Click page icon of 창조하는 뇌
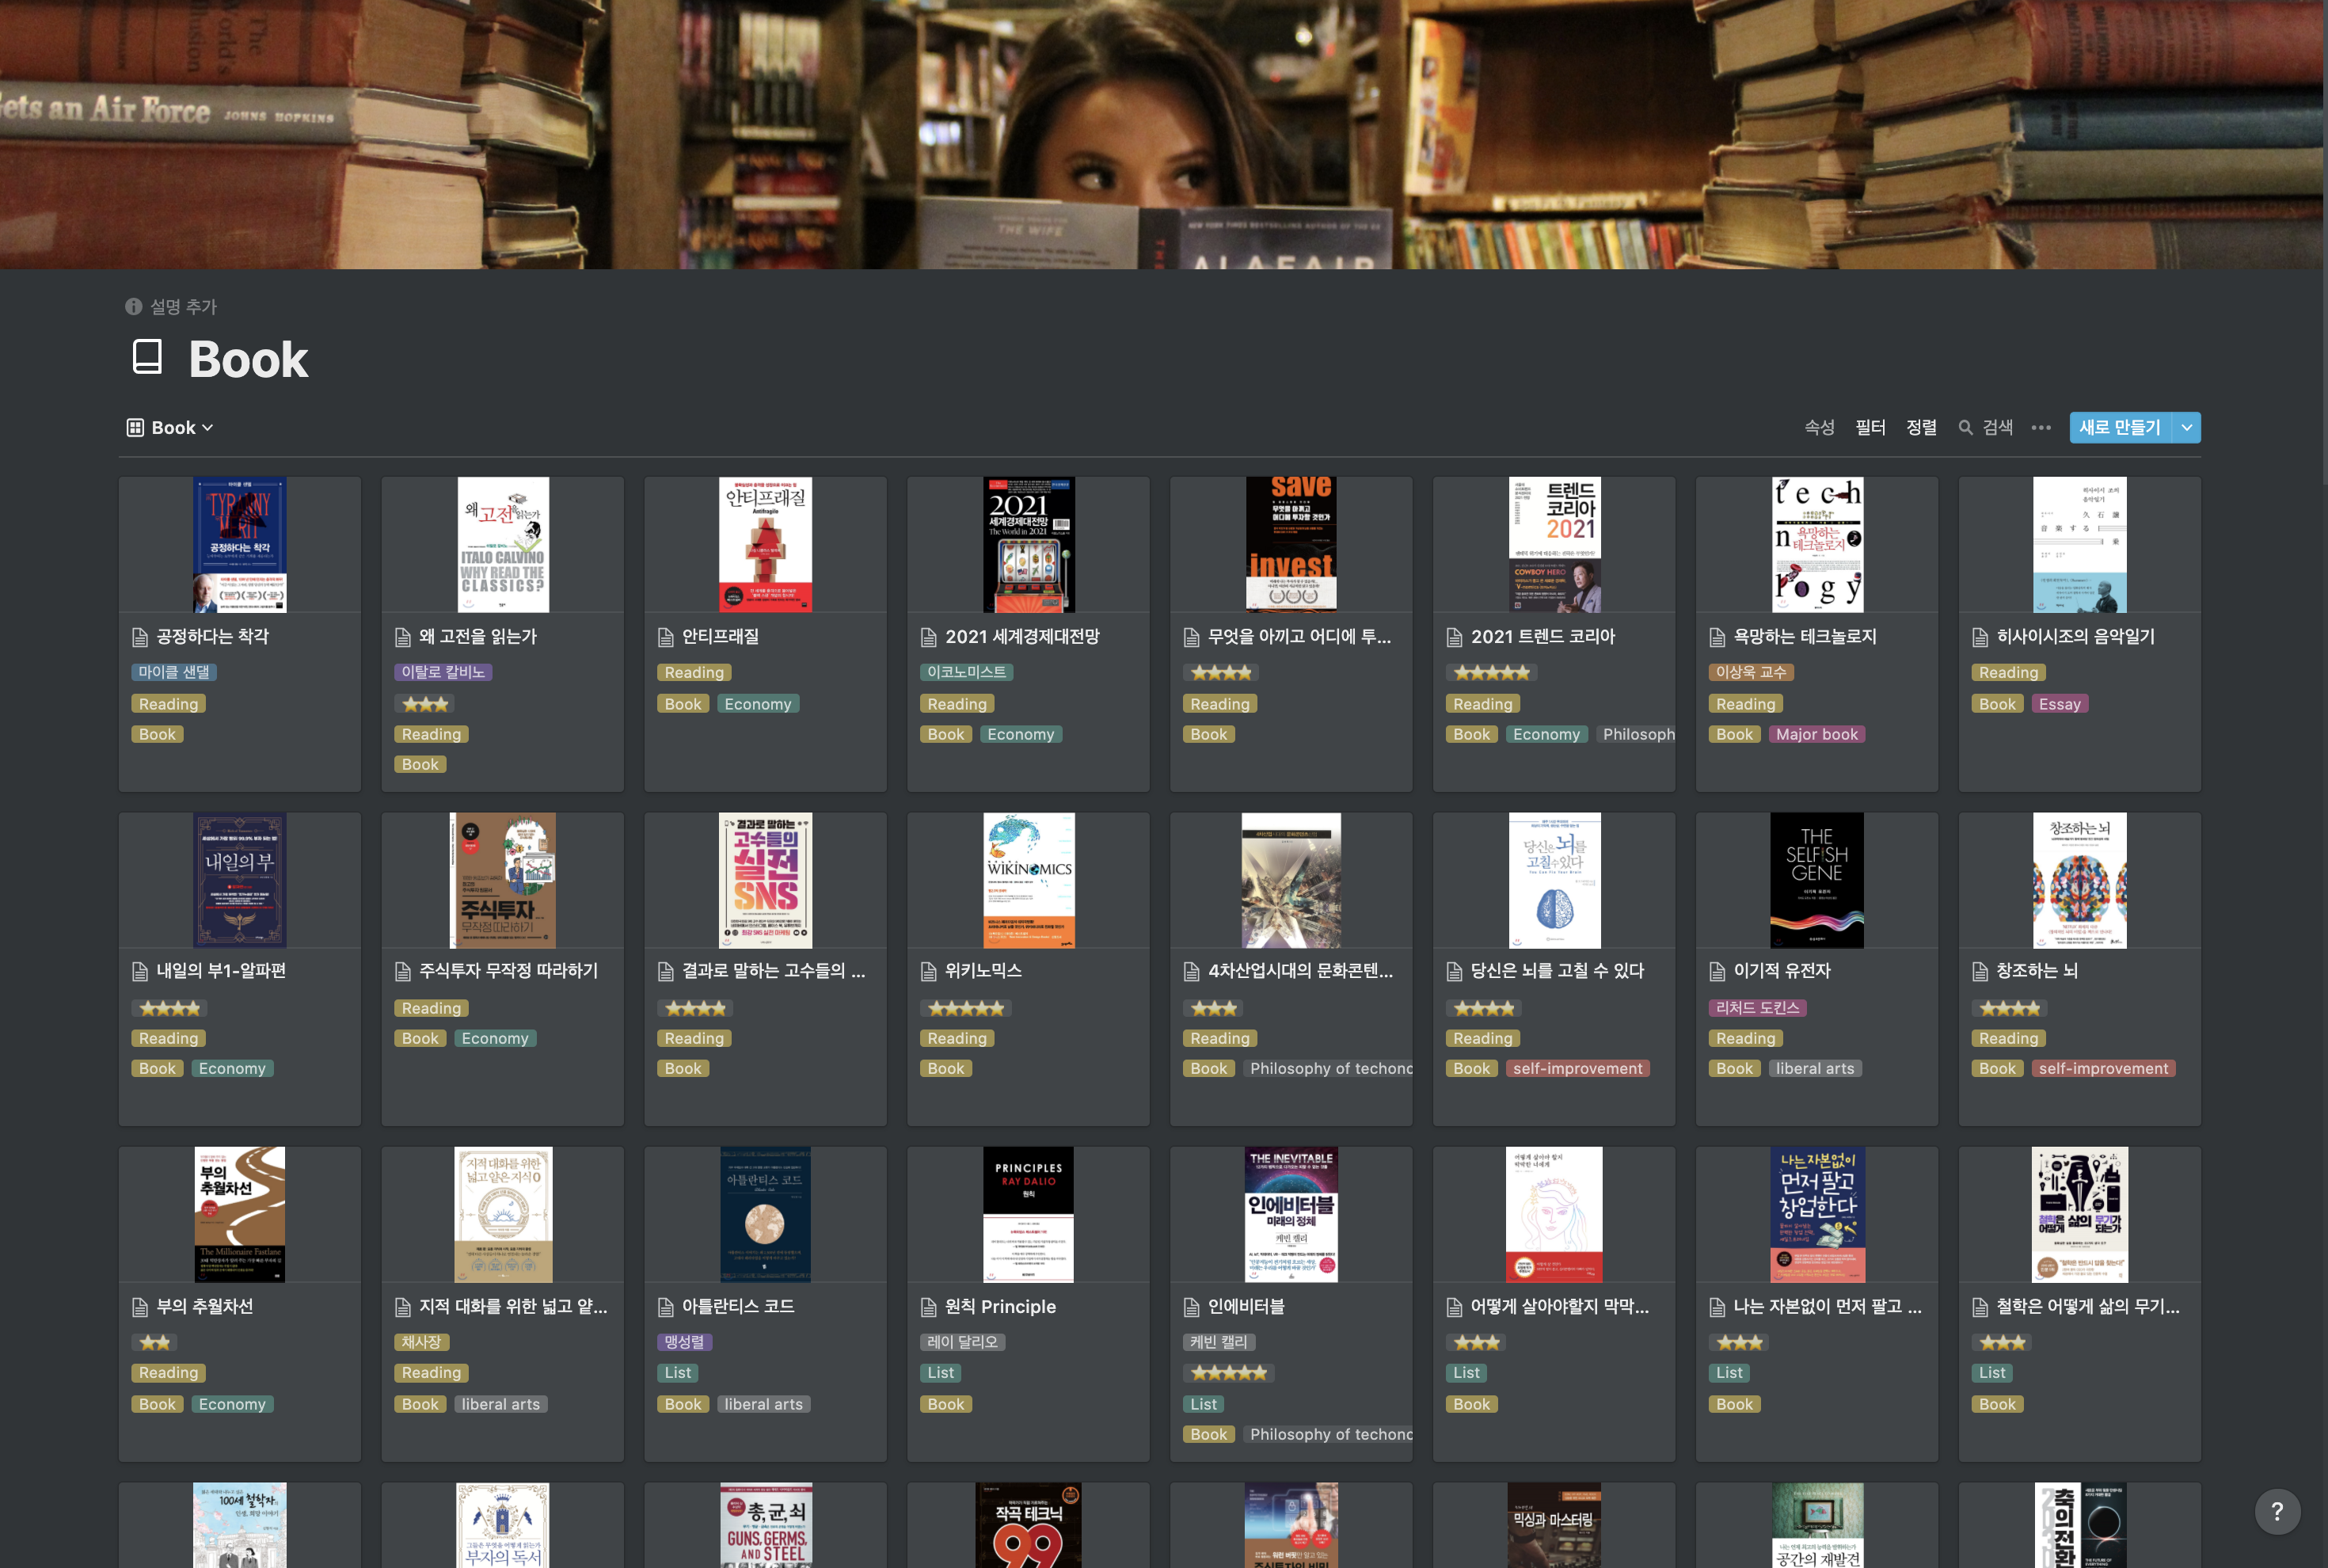Viewport: 2328px width, 1568px height. [x=1981, y=971]
